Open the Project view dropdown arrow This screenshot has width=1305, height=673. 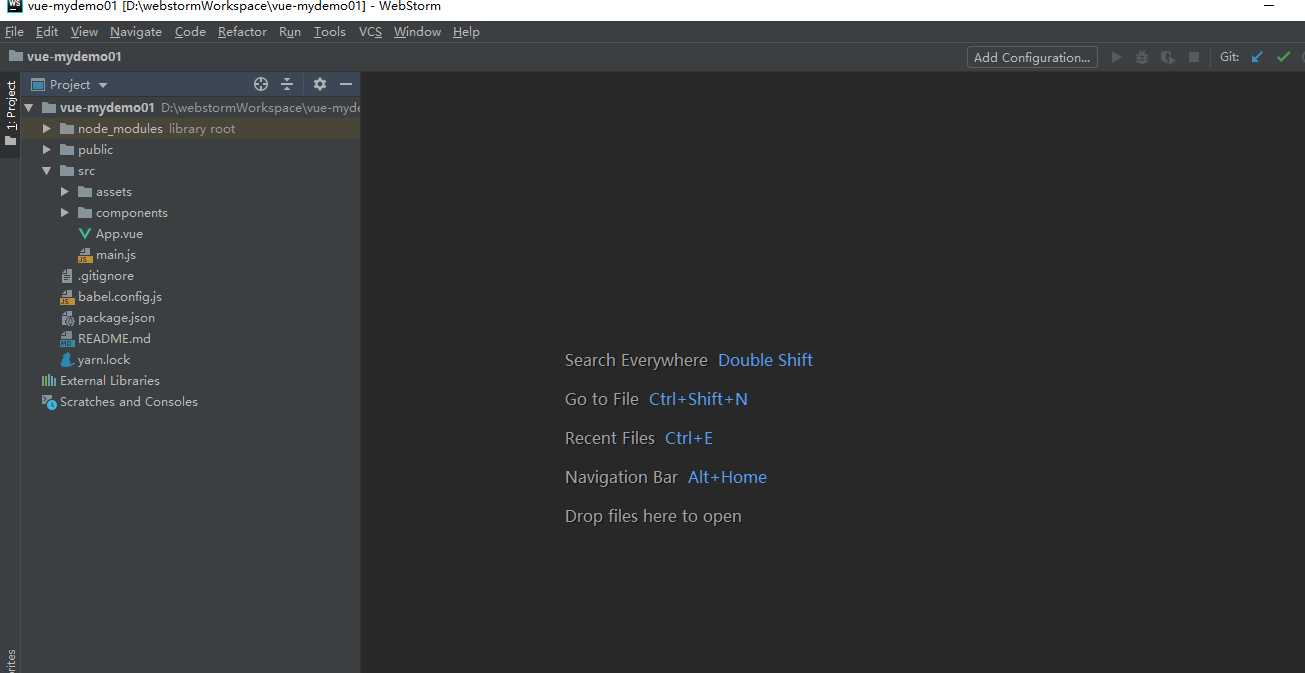103,85
